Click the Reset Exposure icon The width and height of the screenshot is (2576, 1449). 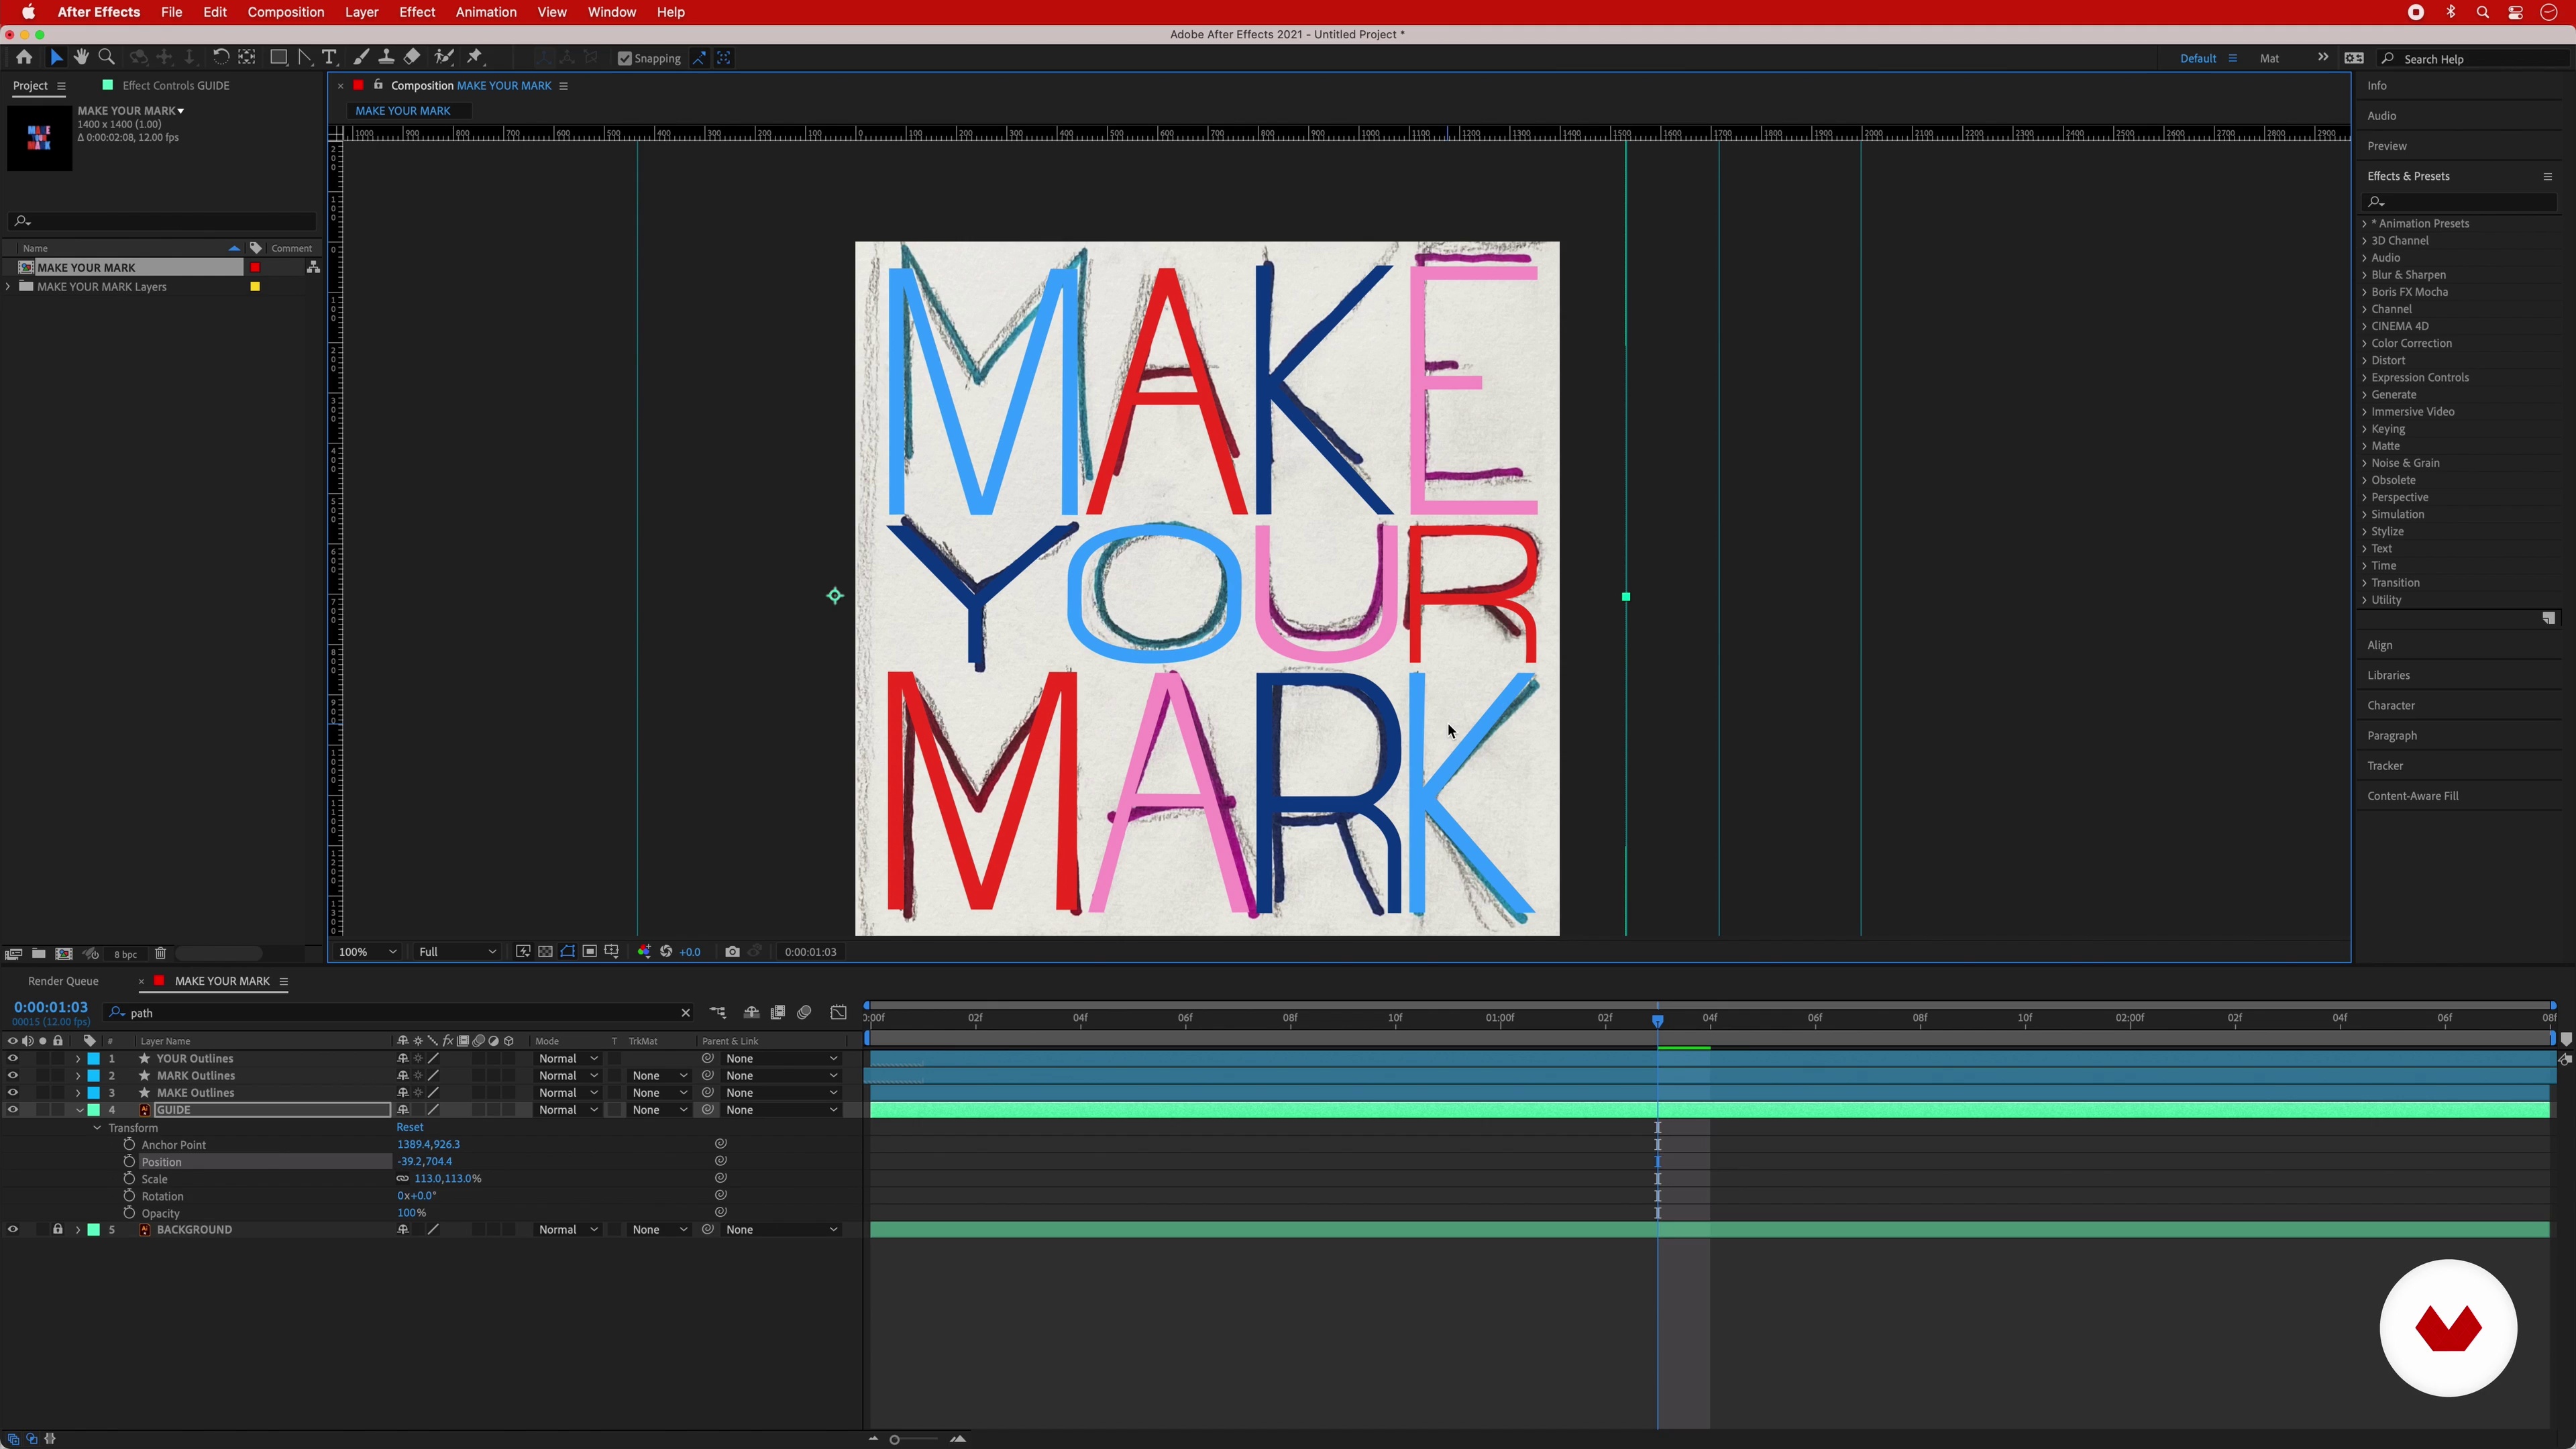(x=666, y=952)
